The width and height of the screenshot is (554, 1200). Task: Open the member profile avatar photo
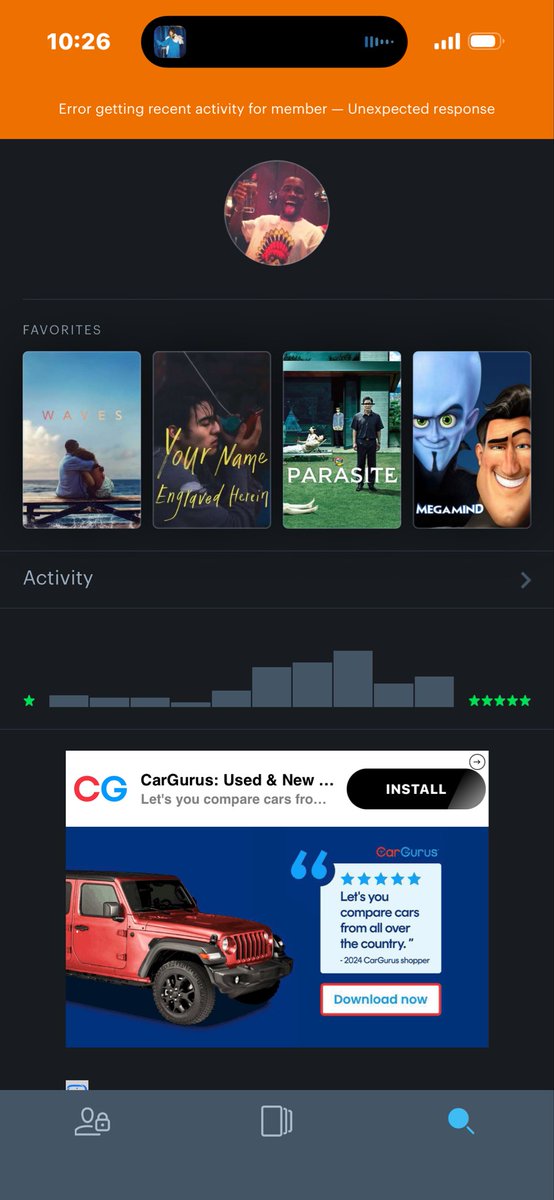277,213
